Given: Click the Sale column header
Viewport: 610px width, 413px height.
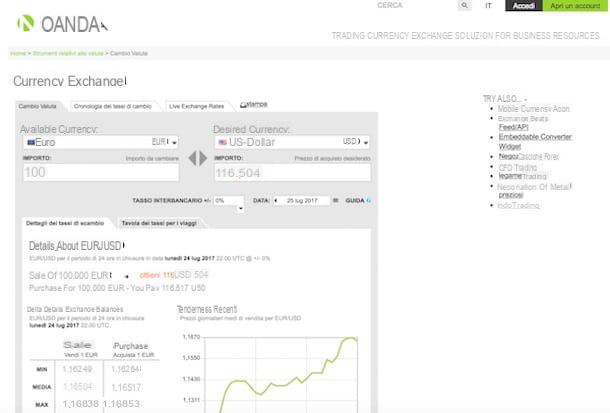Looking at the screenshot, I should (78, 345).
